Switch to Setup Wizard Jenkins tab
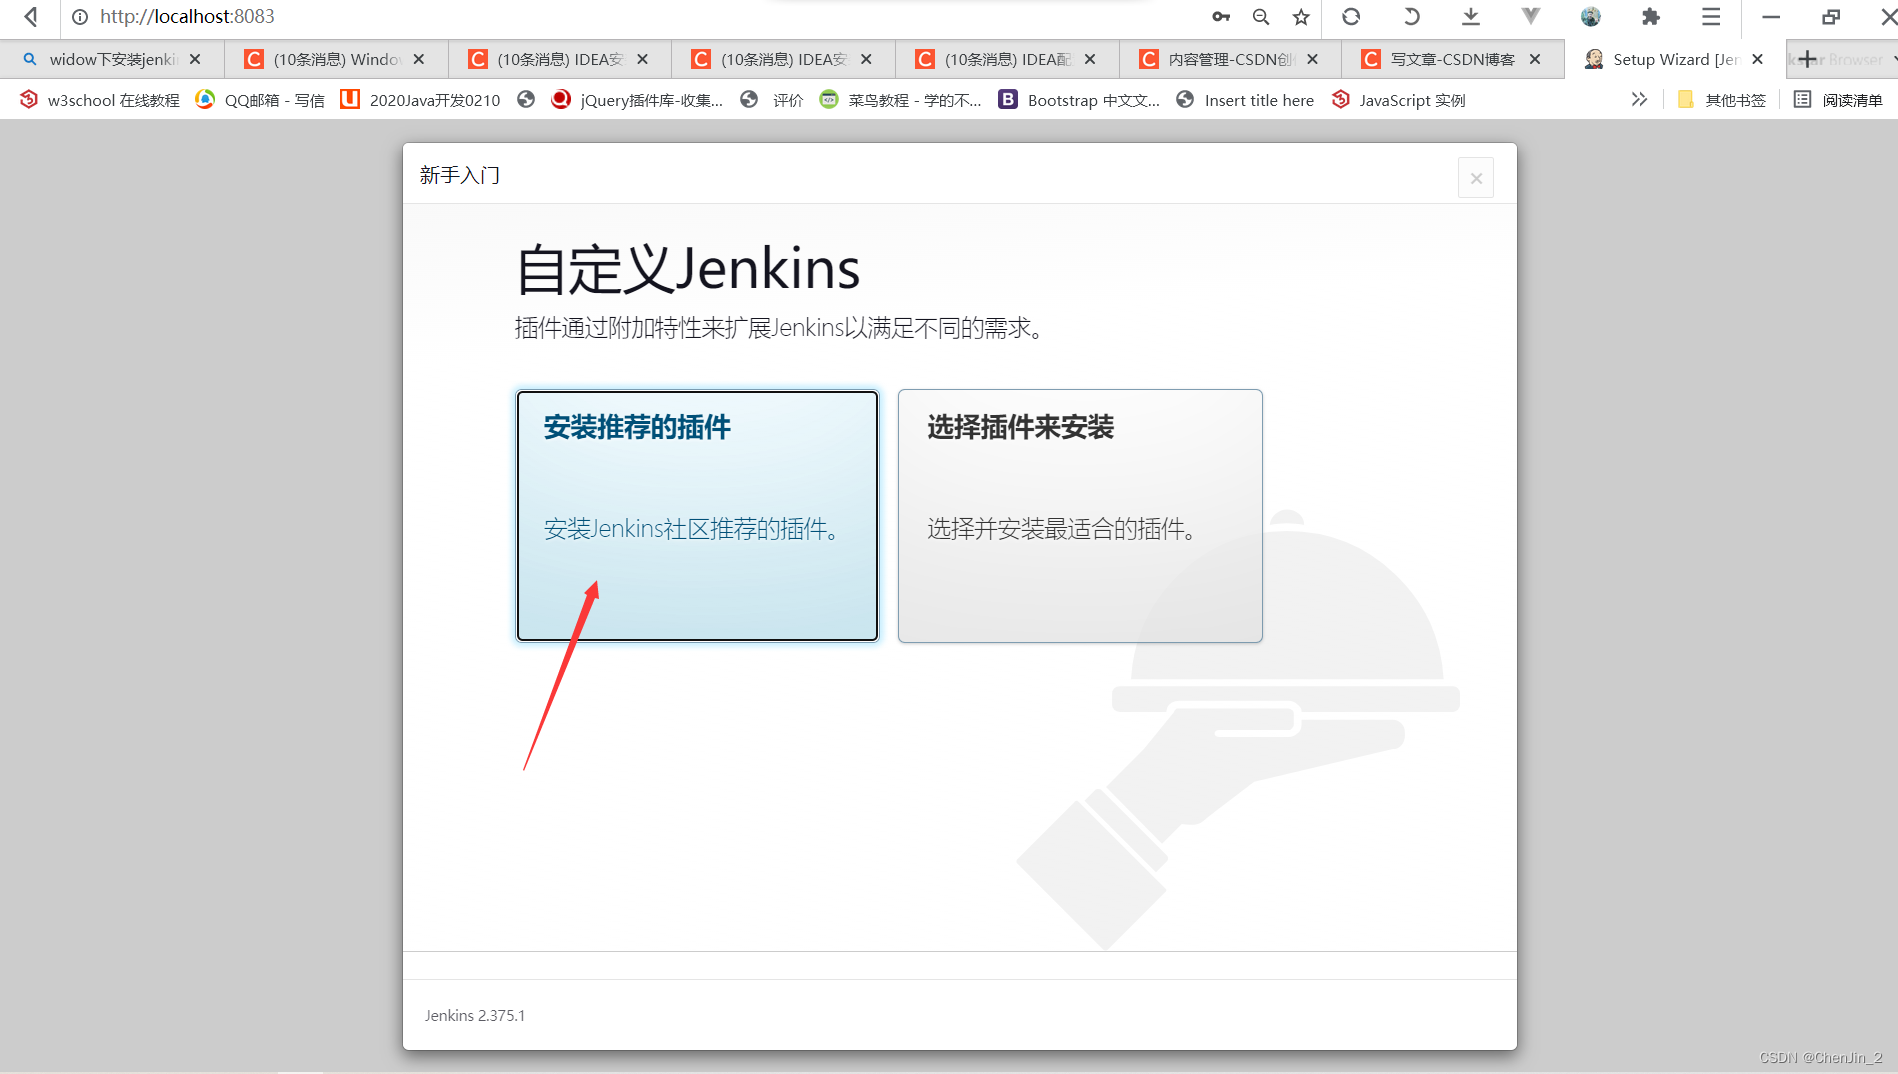1898x1074 pixels. tap(1675, 59)
